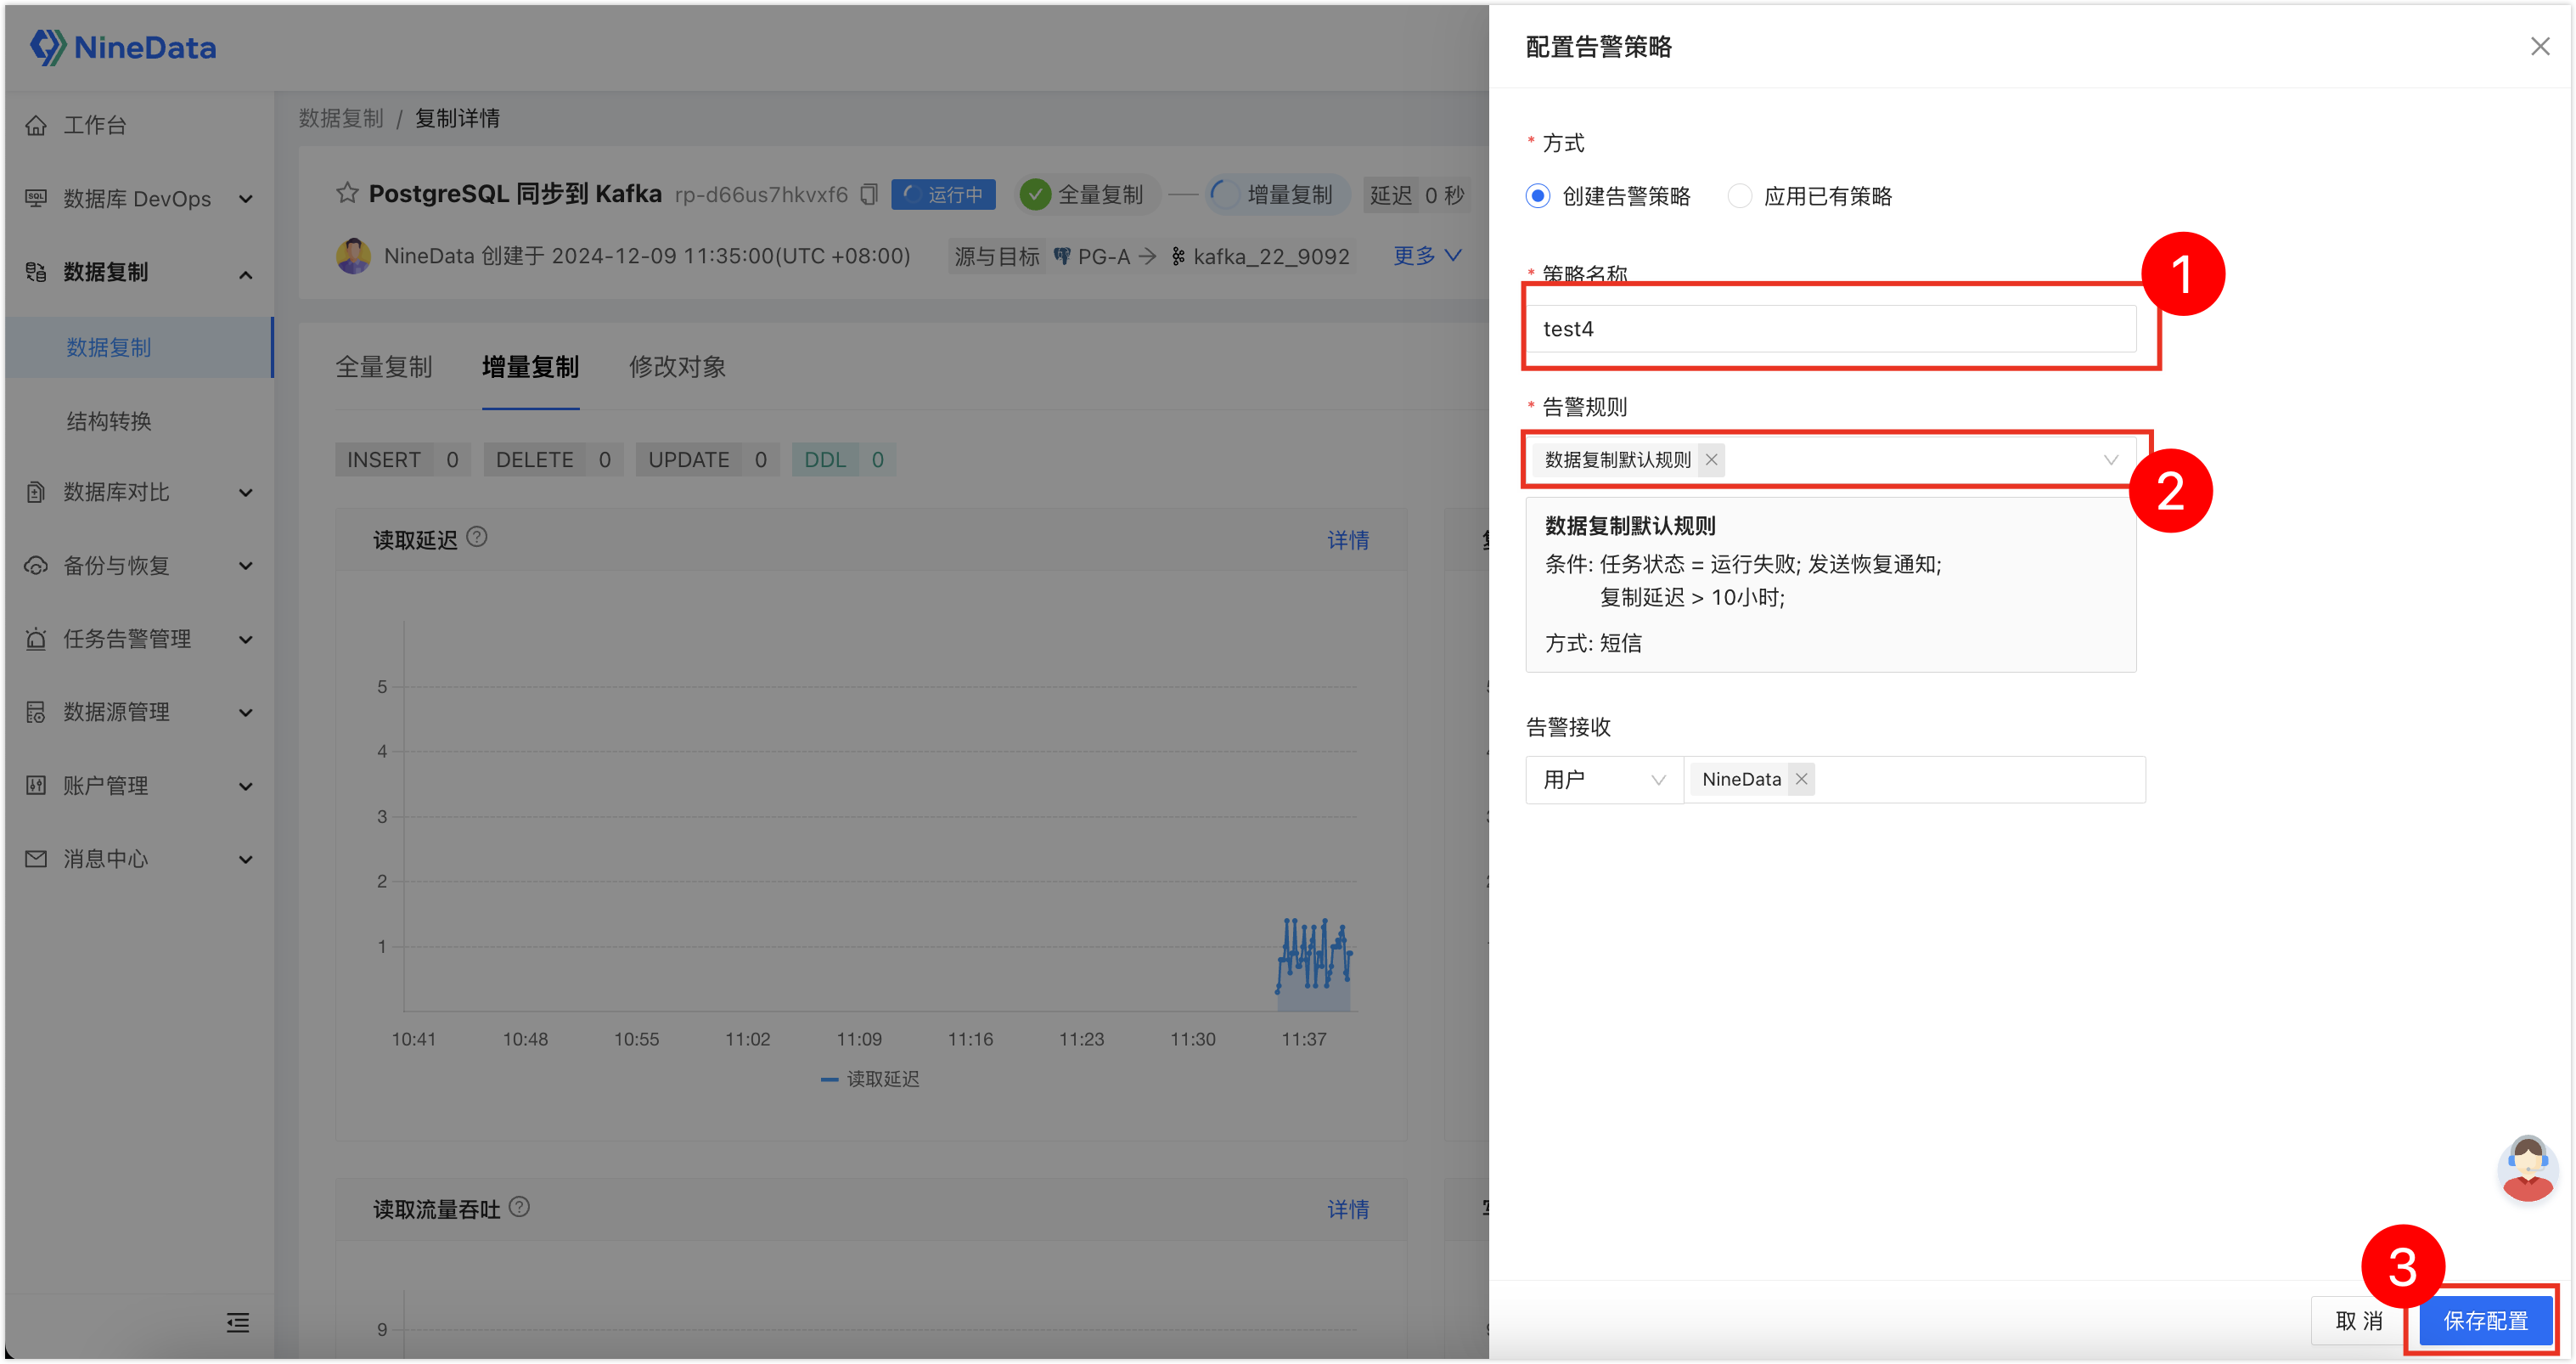Click the 增量复制 progress step
The image size is (2576, 1364).
(x=1278, y=194)
